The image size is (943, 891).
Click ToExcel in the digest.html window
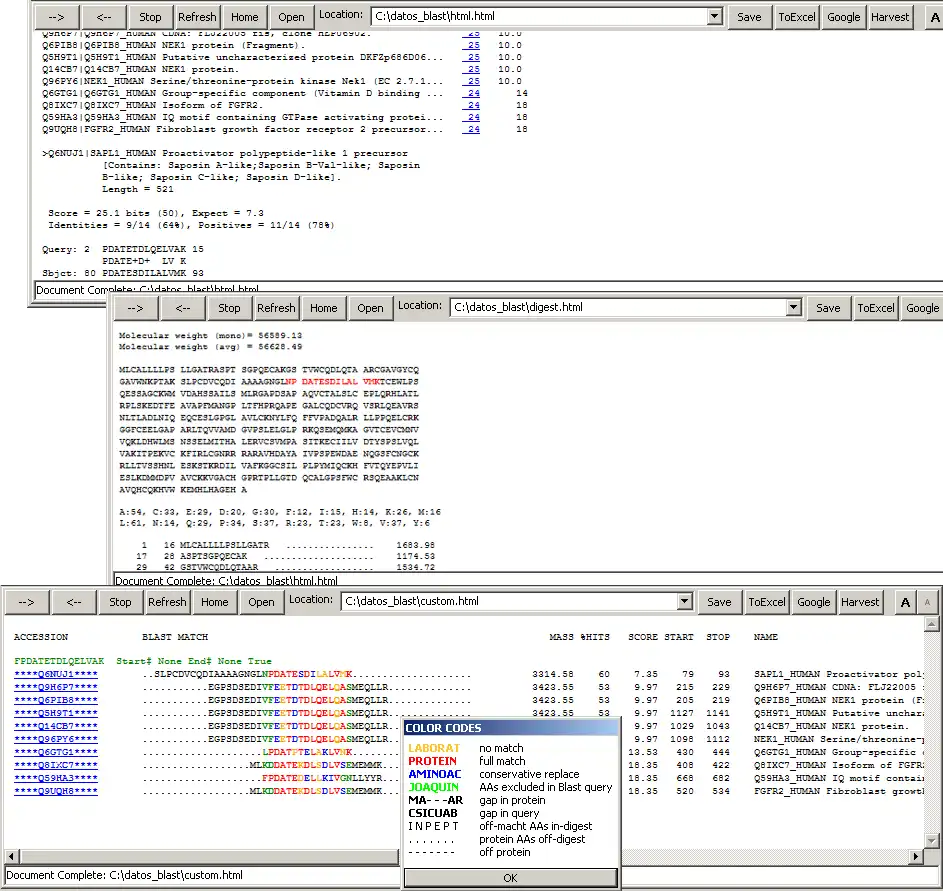click(x=876, y=308)
